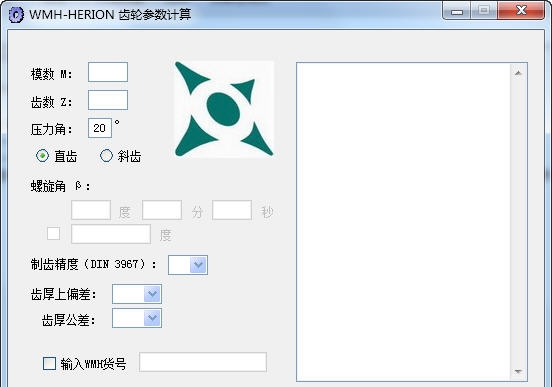Image resolution: width=552 pixels, height=387 pixels.
Task: Click the 螺旋角 minutes (分) field
Action: (162, 210)
